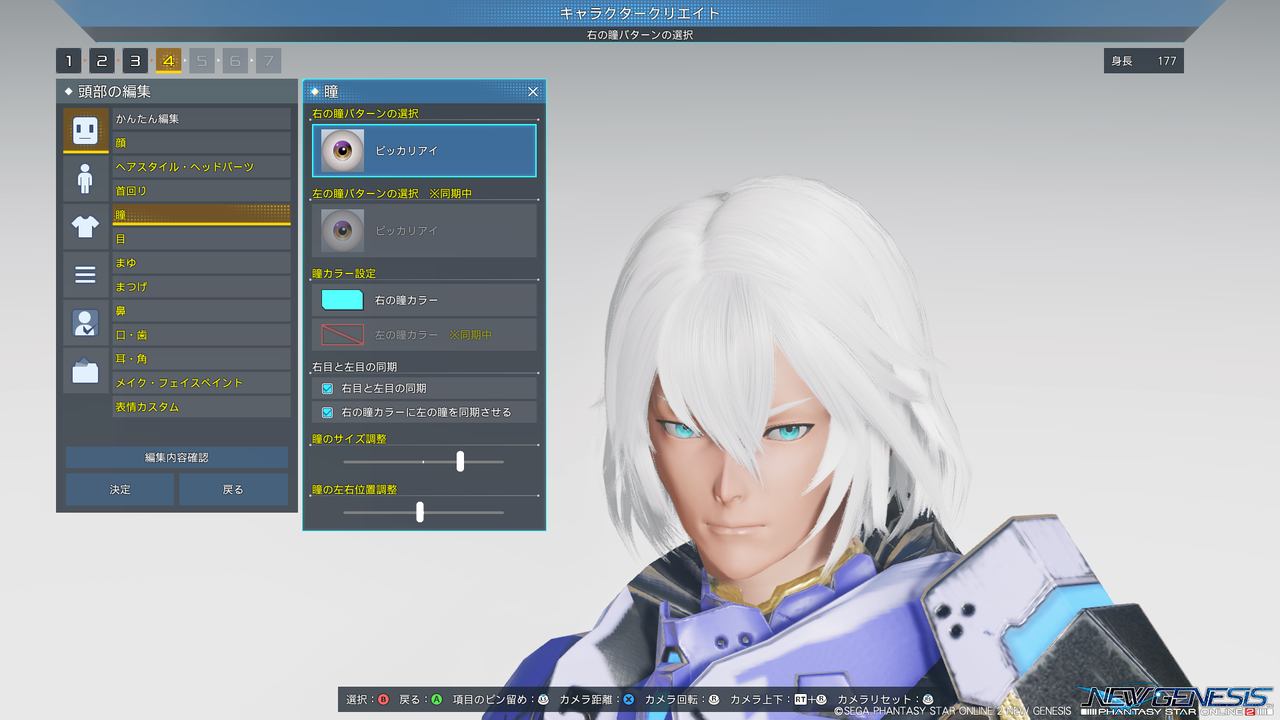The width and height of the screenshot is (1280, 720).
Task: Click the 選択 hint in the bottom bar
Action: point(367,700)
